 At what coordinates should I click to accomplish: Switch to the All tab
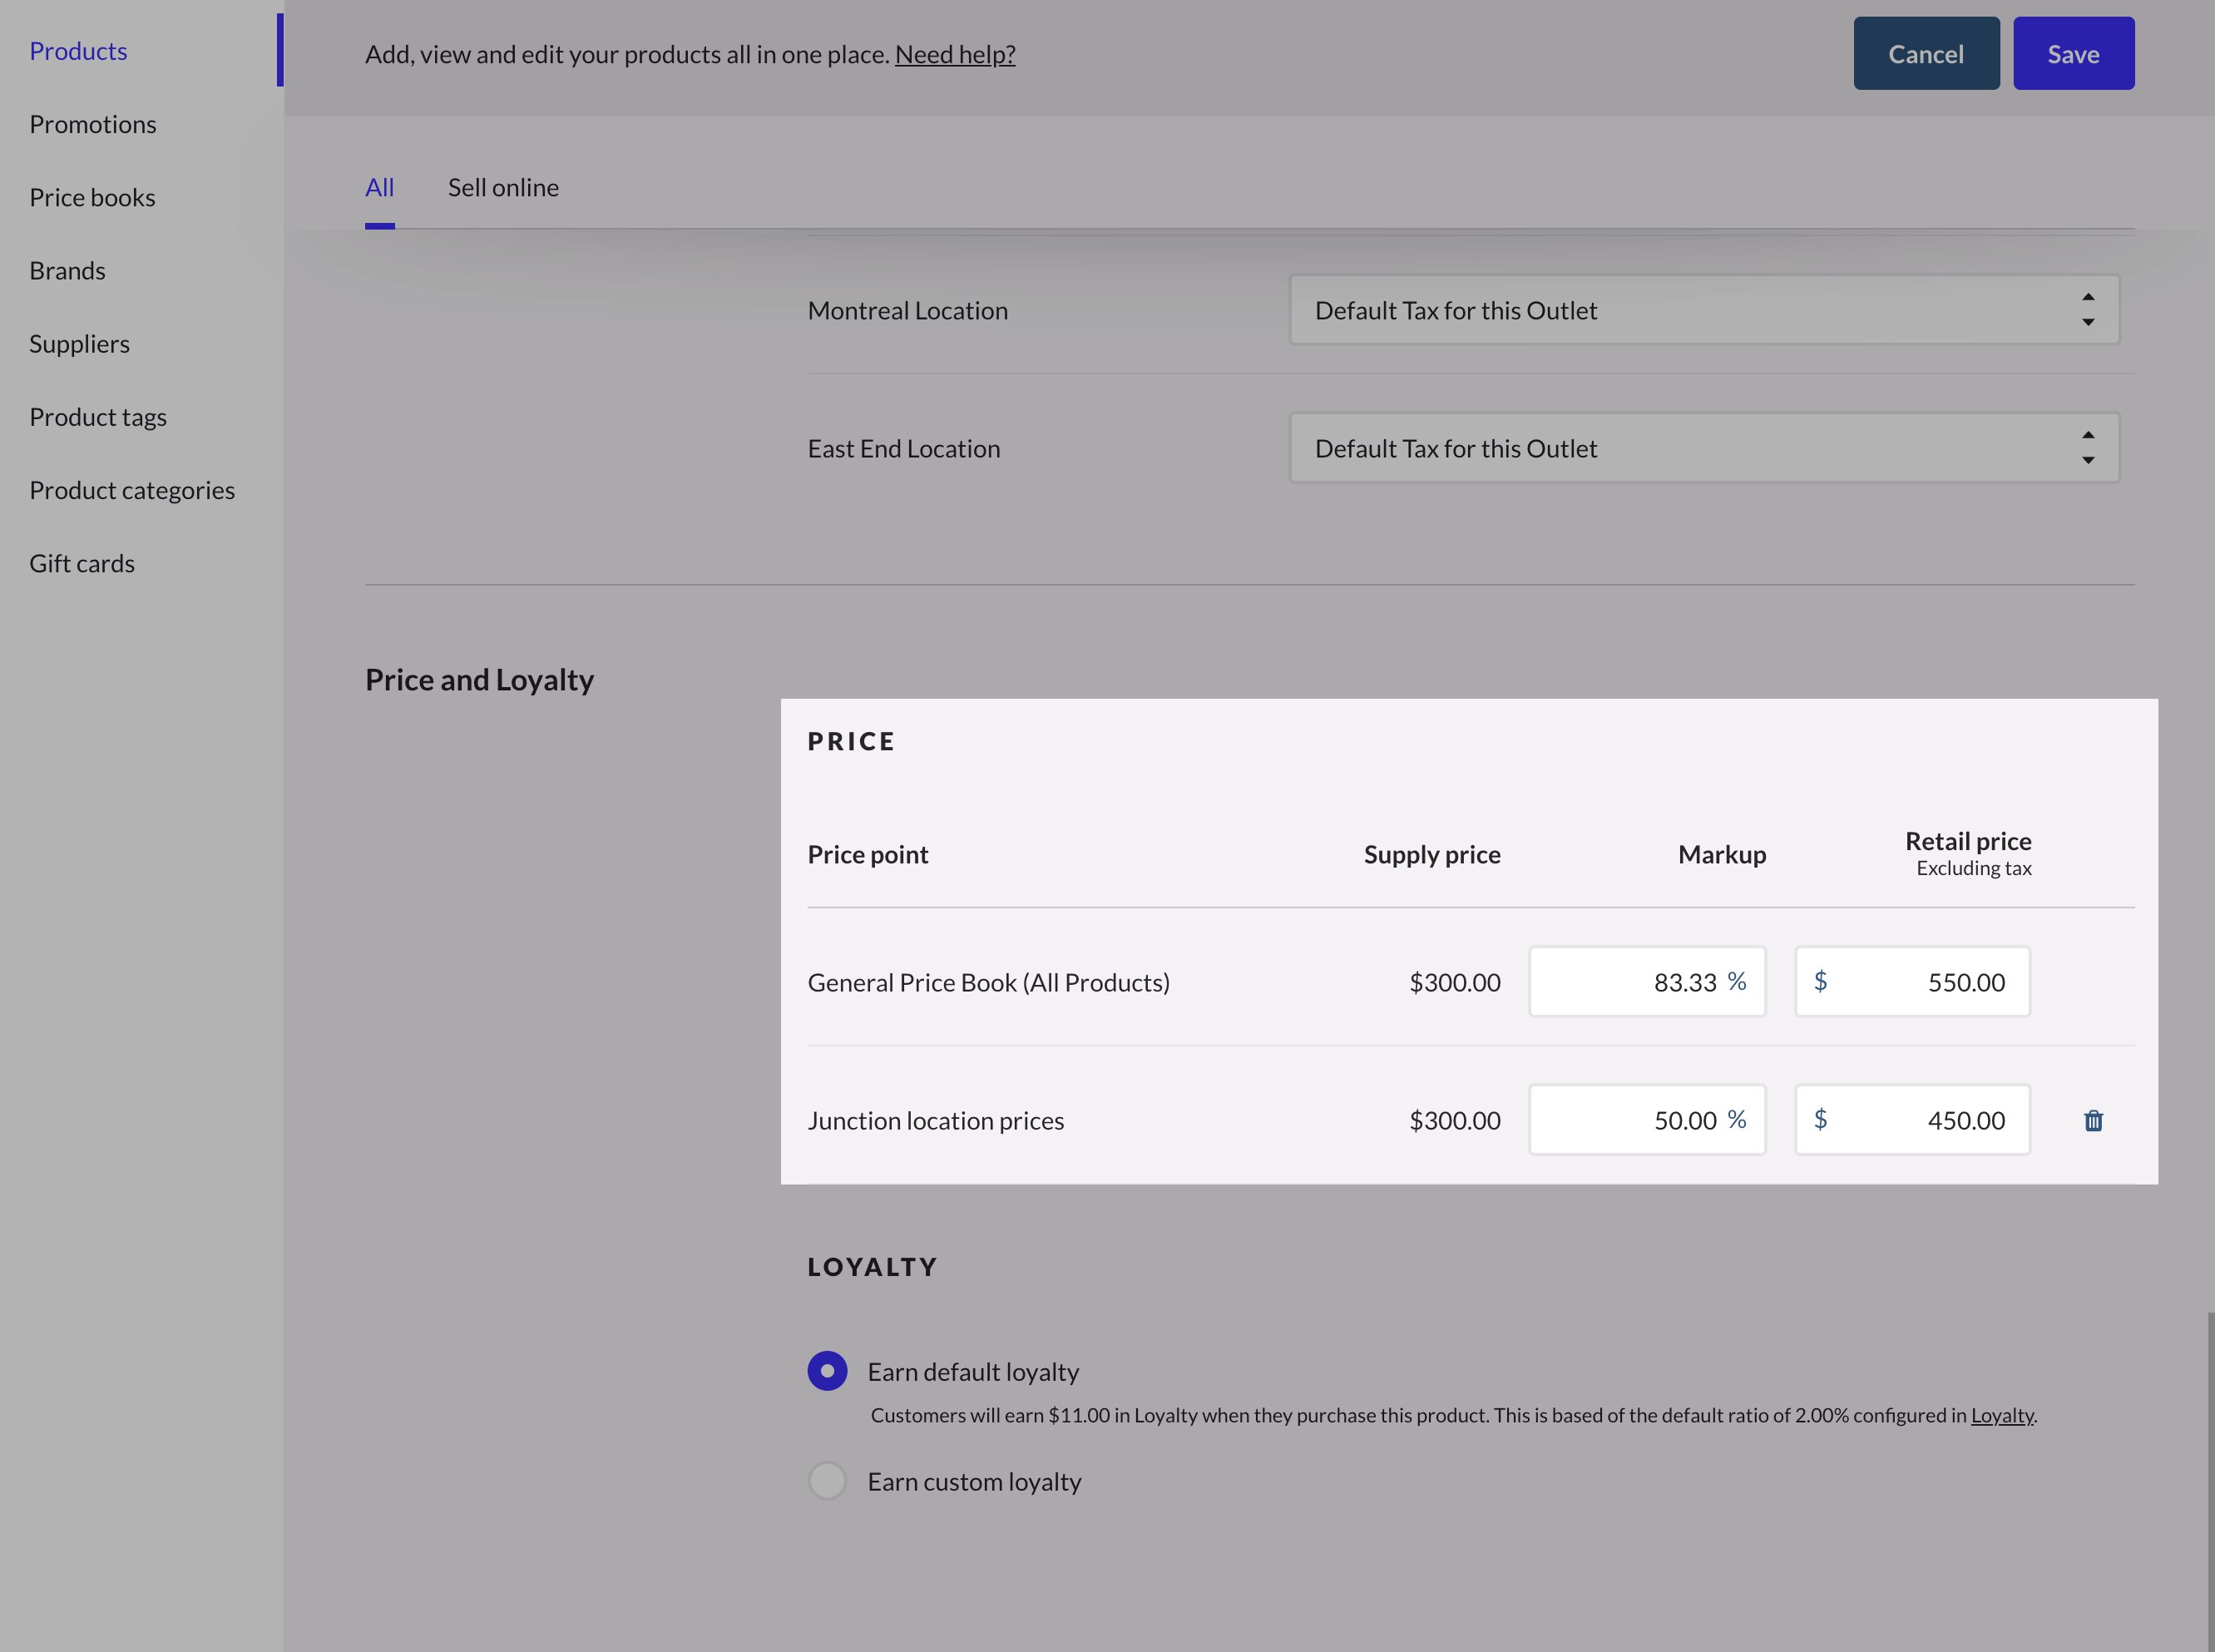click(379, 187)
